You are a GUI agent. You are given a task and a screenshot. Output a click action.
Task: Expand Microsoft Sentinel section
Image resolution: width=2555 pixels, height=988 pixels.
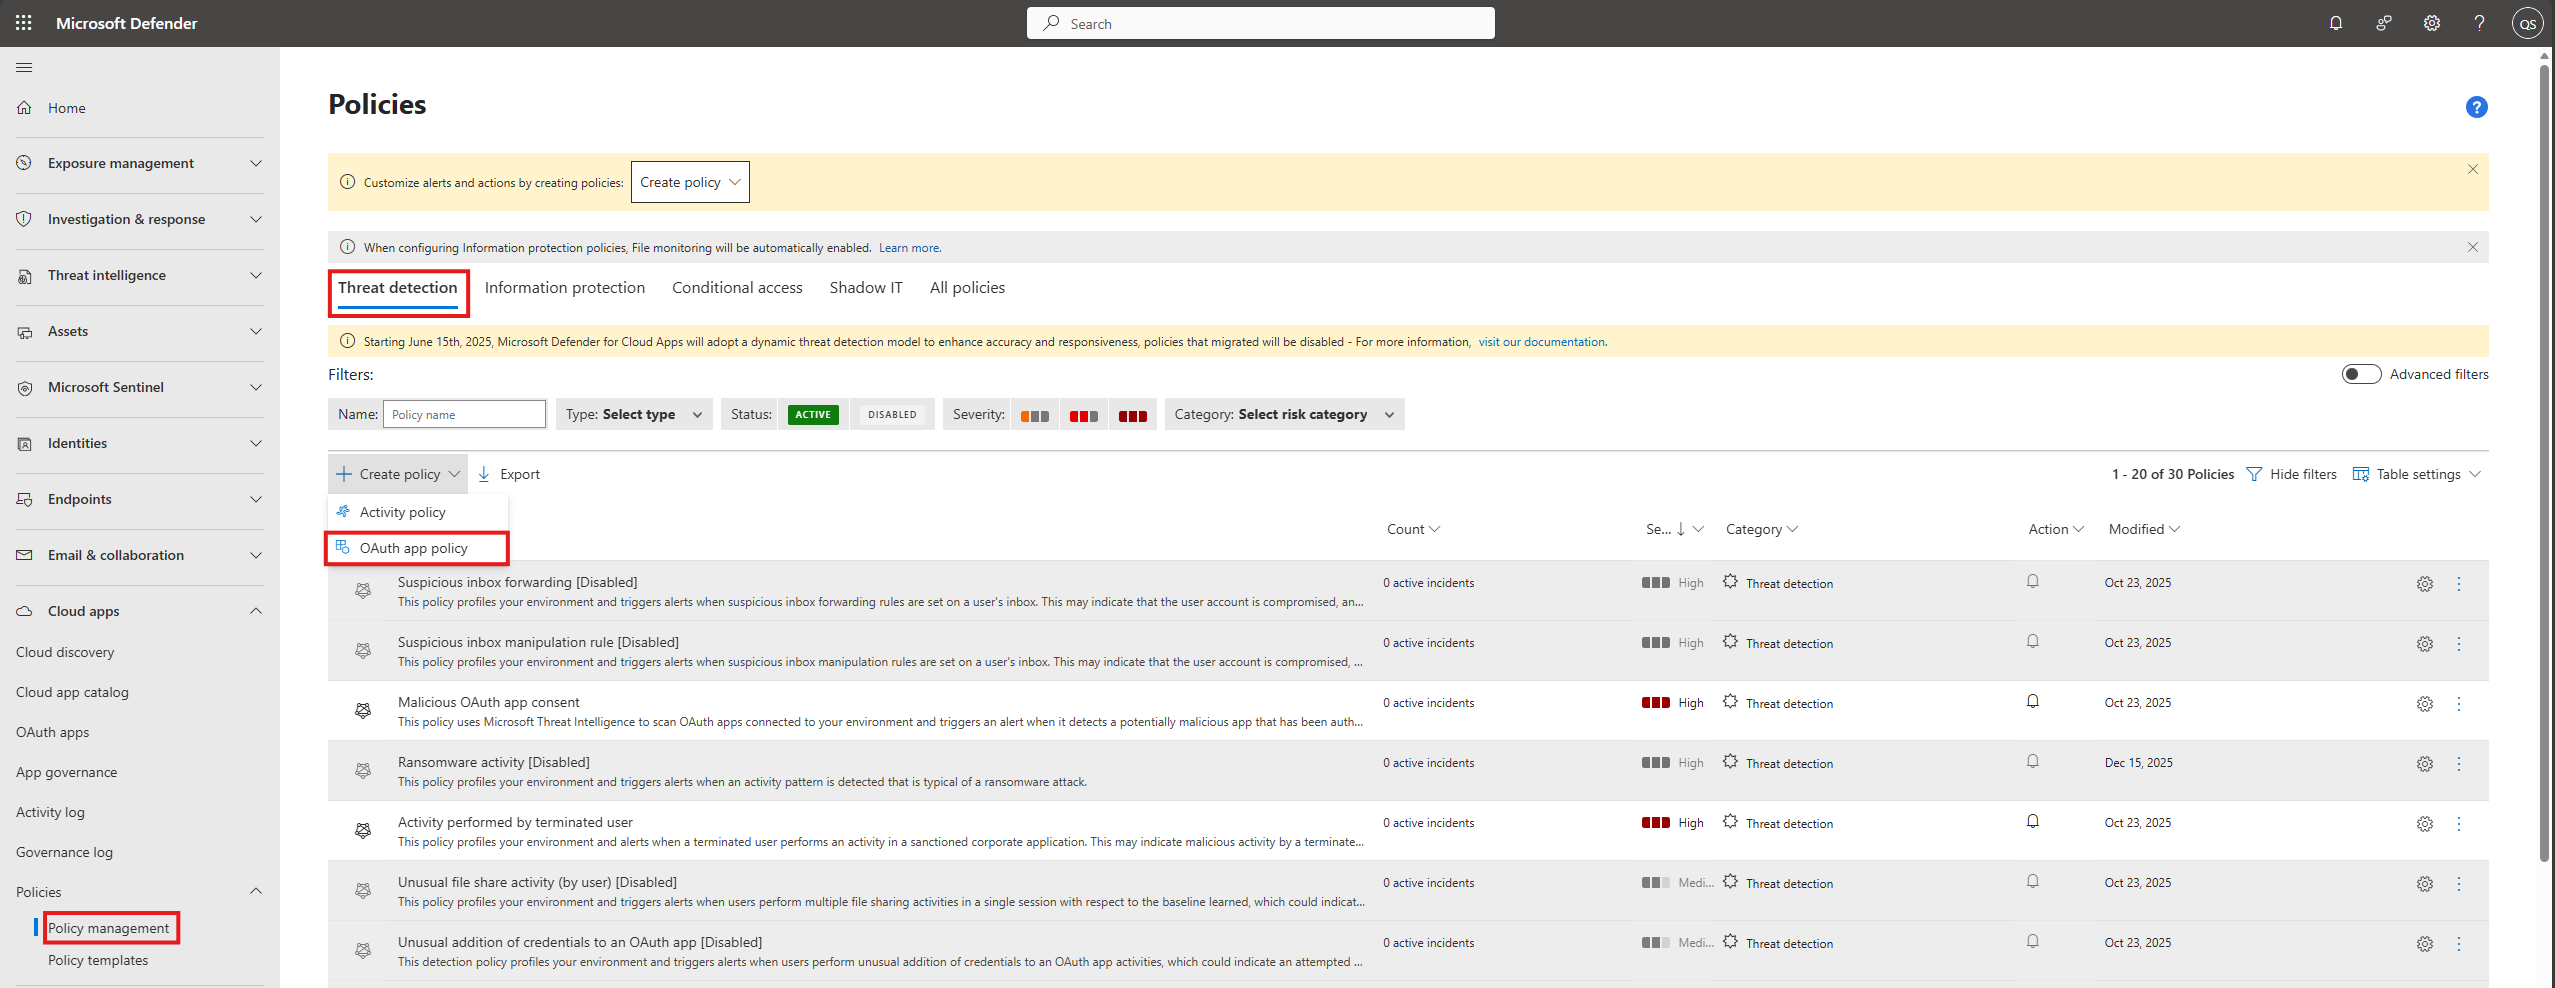click(x=140, y=387)
